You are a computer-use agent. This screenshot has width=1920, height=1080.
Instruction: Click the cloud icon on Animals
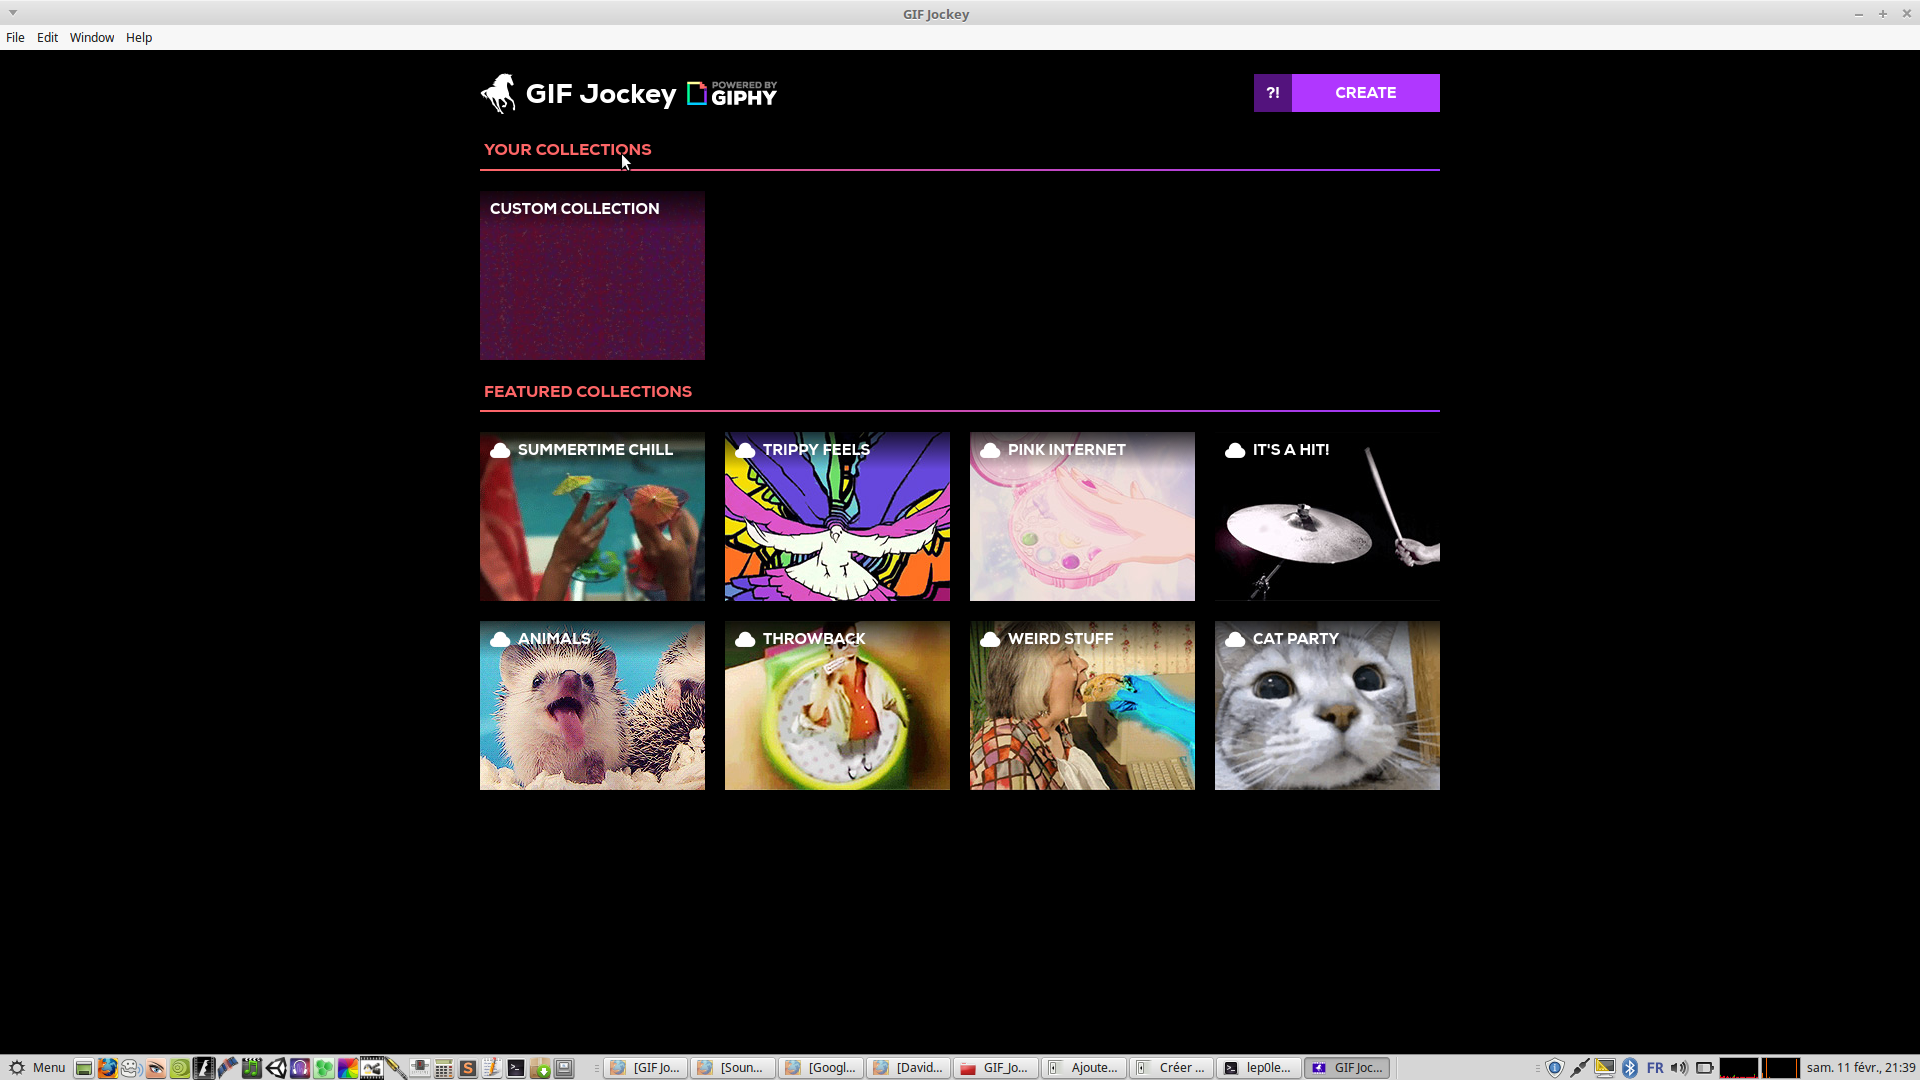(x=500, y=640)
